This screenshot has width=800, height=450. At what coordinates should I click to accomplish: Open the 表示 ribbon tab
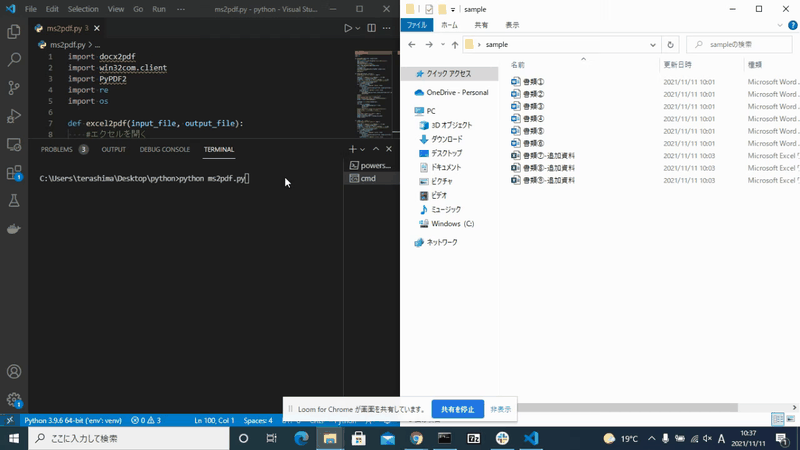(512, 25)
